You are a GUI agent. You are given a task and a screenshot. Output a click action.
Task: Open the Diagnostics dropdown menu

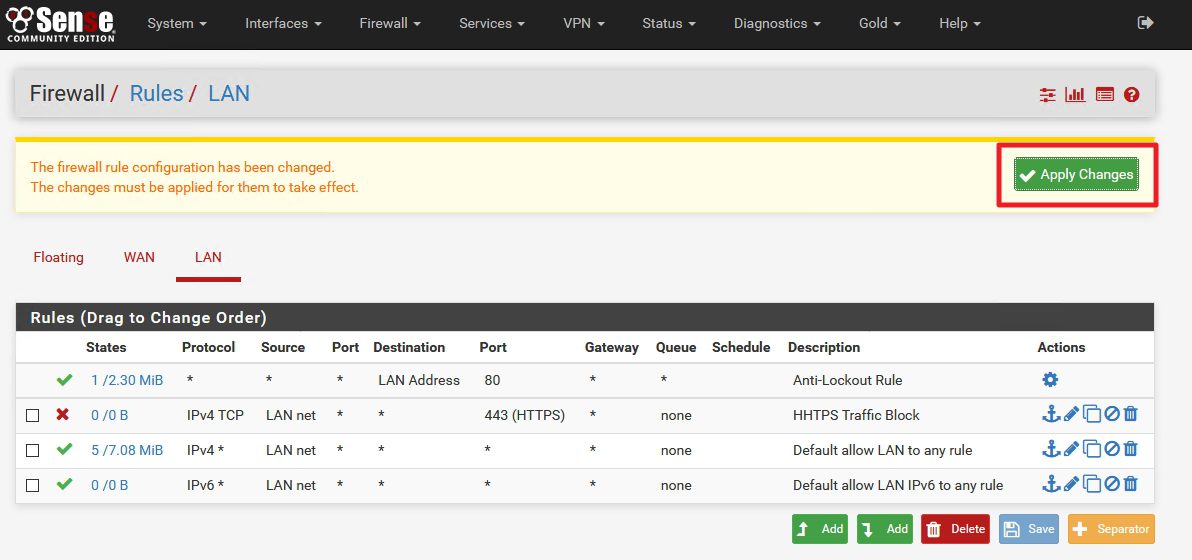(776, 23)
